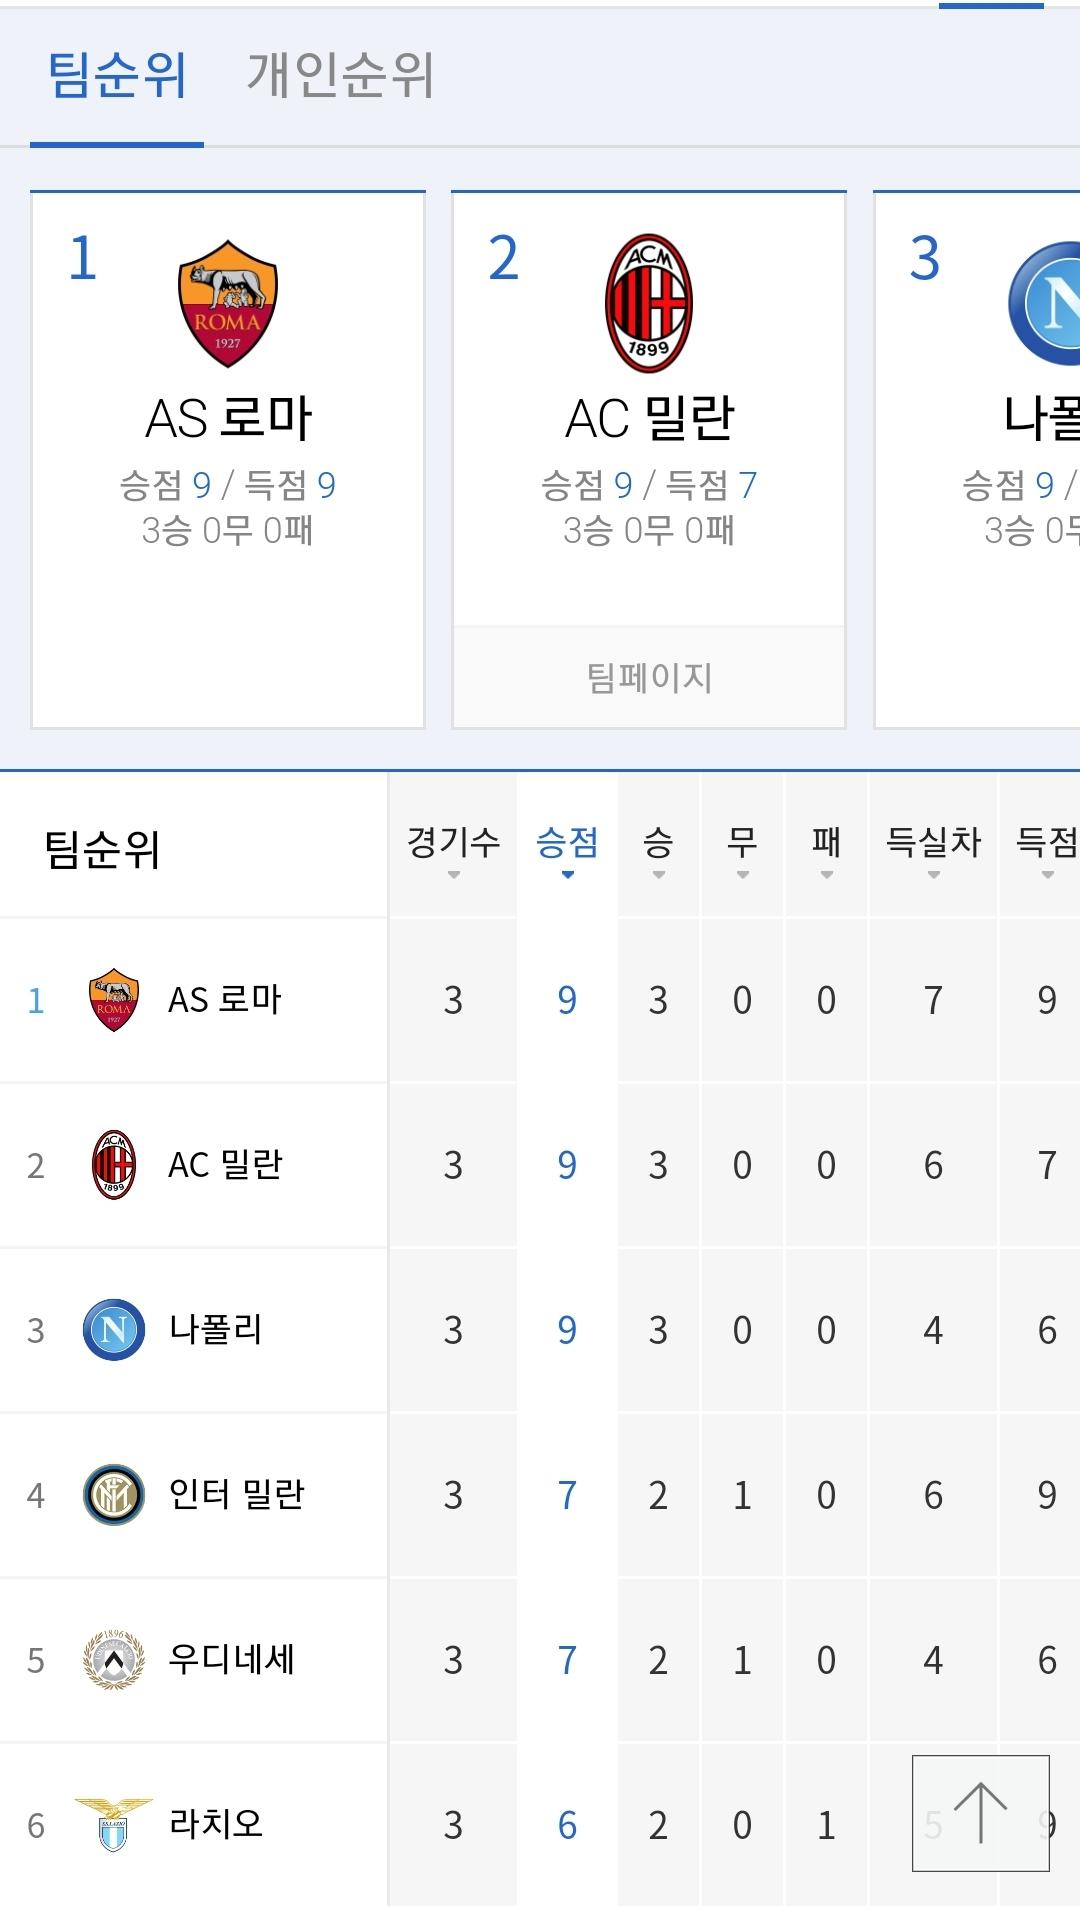Click the AC Milan crest in the second-place card

[649, 303]
